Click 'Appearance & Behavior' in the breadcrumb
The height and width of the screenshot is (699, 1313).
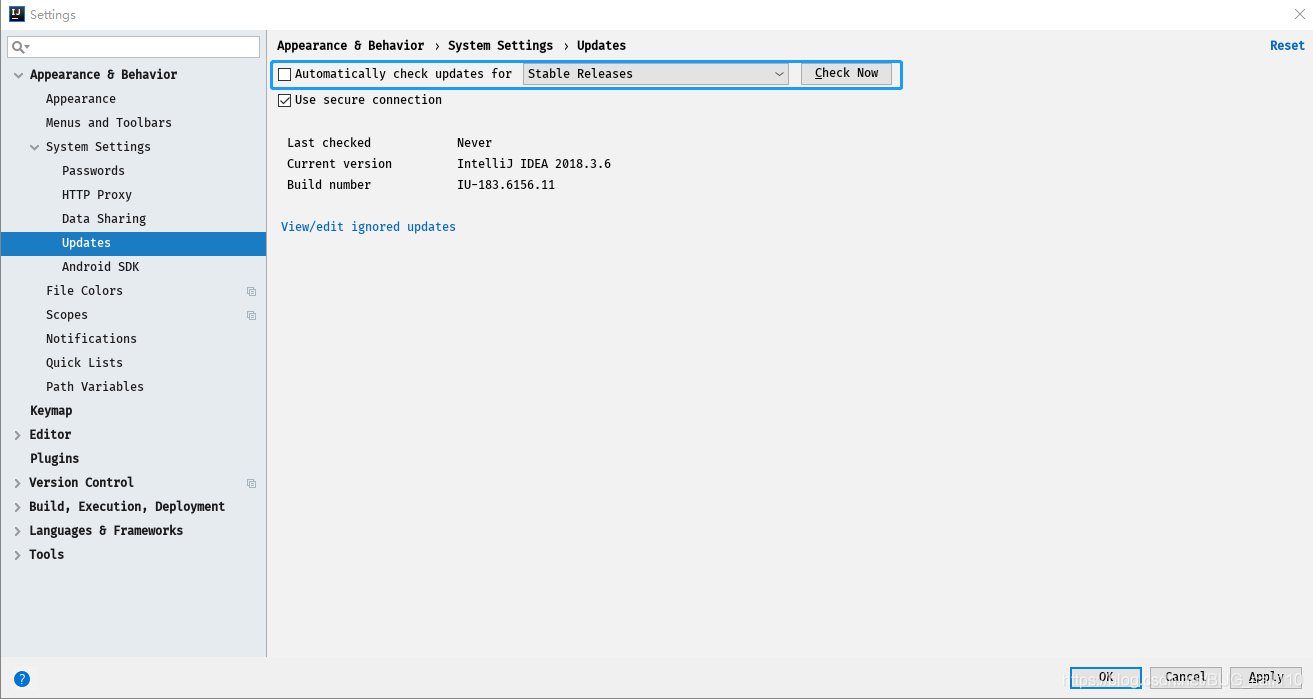coord(351,45)
